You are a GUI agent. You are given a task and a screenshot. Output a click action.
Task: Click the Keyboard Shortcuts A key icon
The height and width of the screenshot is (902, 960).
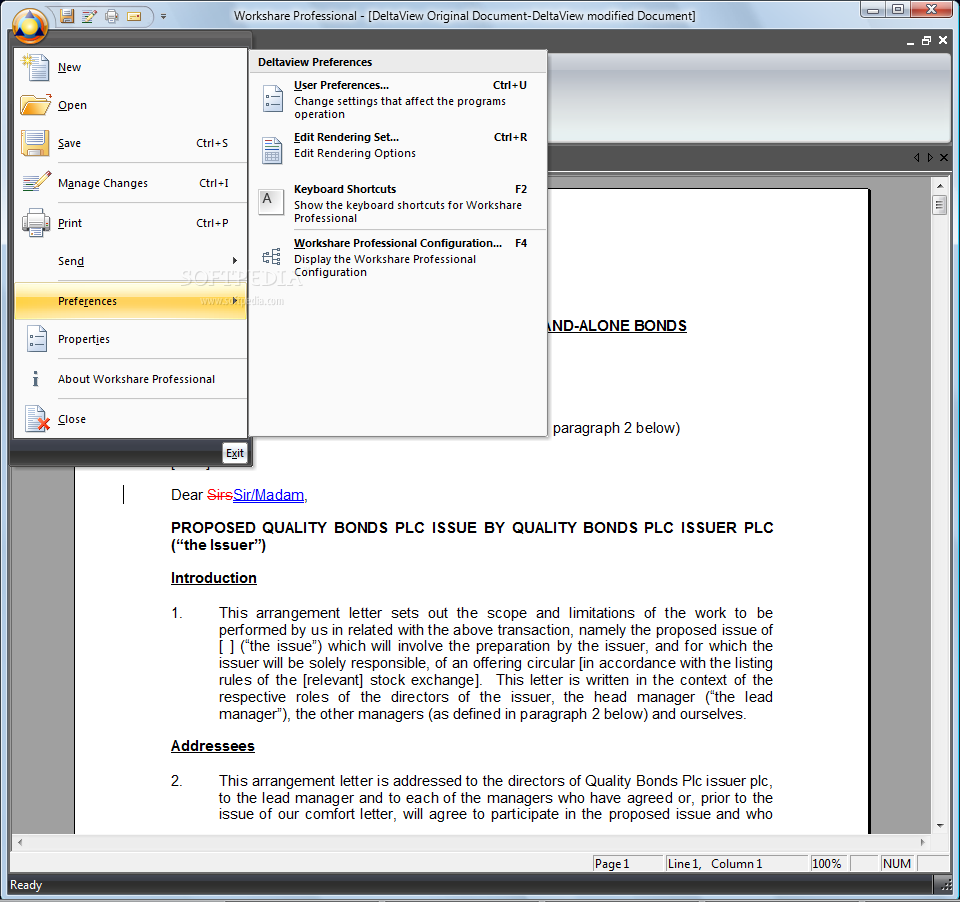pyautogui.click(x=271, y=202)
